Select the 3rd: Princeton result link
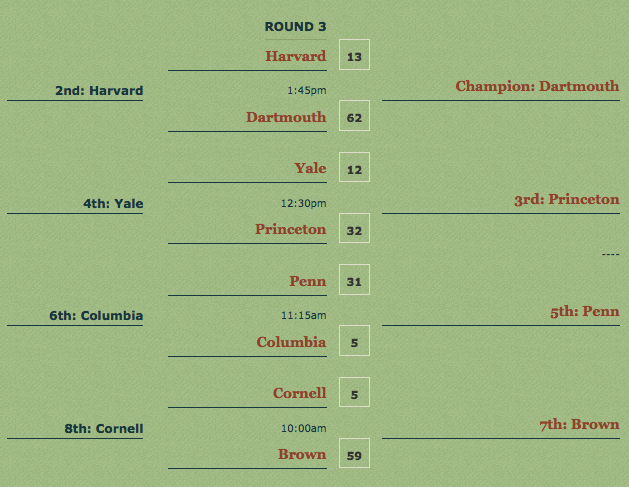Image resolution: width=629 pixels, height=487 pixels. [567, 199]
